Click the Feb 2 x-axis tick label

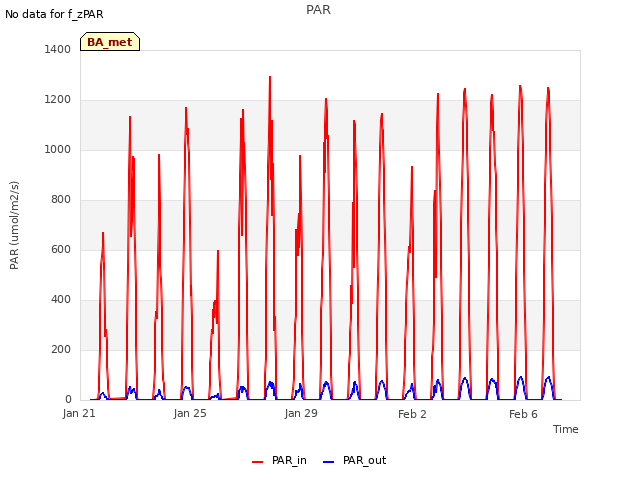[412, 414]
